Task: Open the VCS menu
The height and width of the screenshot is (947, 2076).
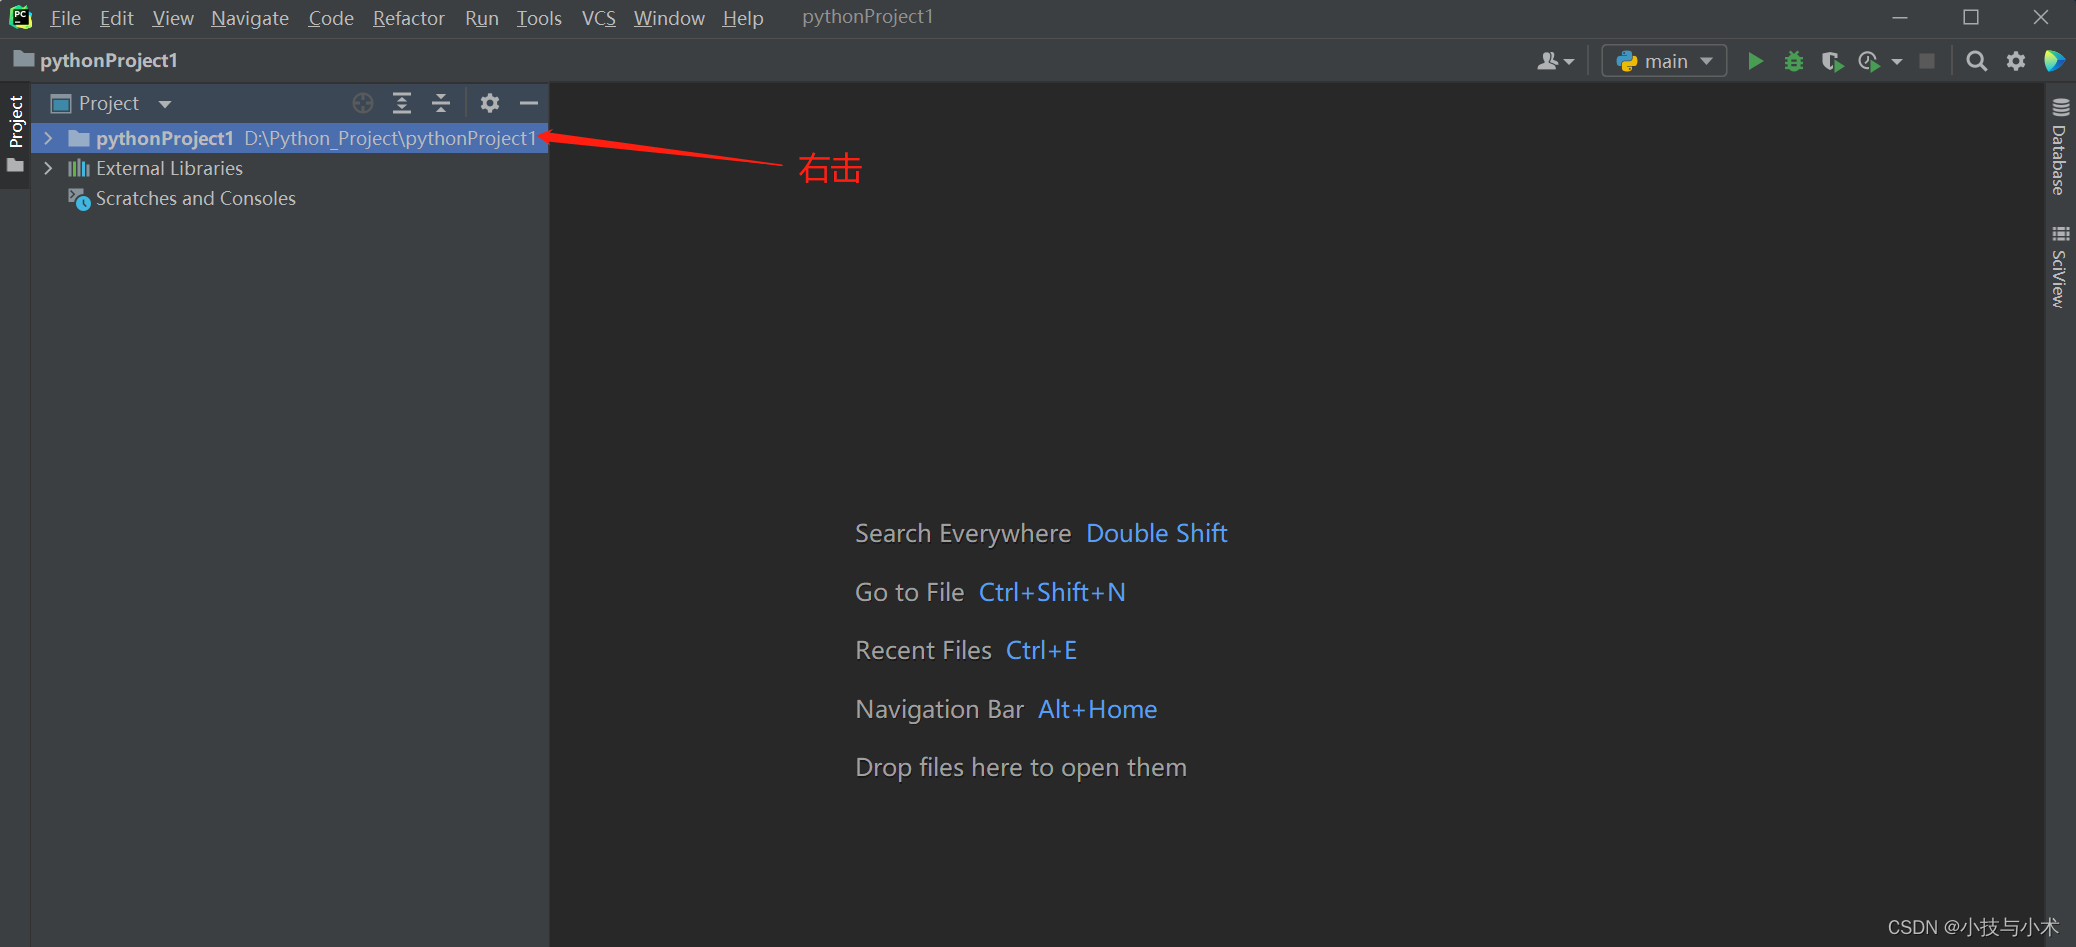Action: pyautogui.click(x=599, y=18)
